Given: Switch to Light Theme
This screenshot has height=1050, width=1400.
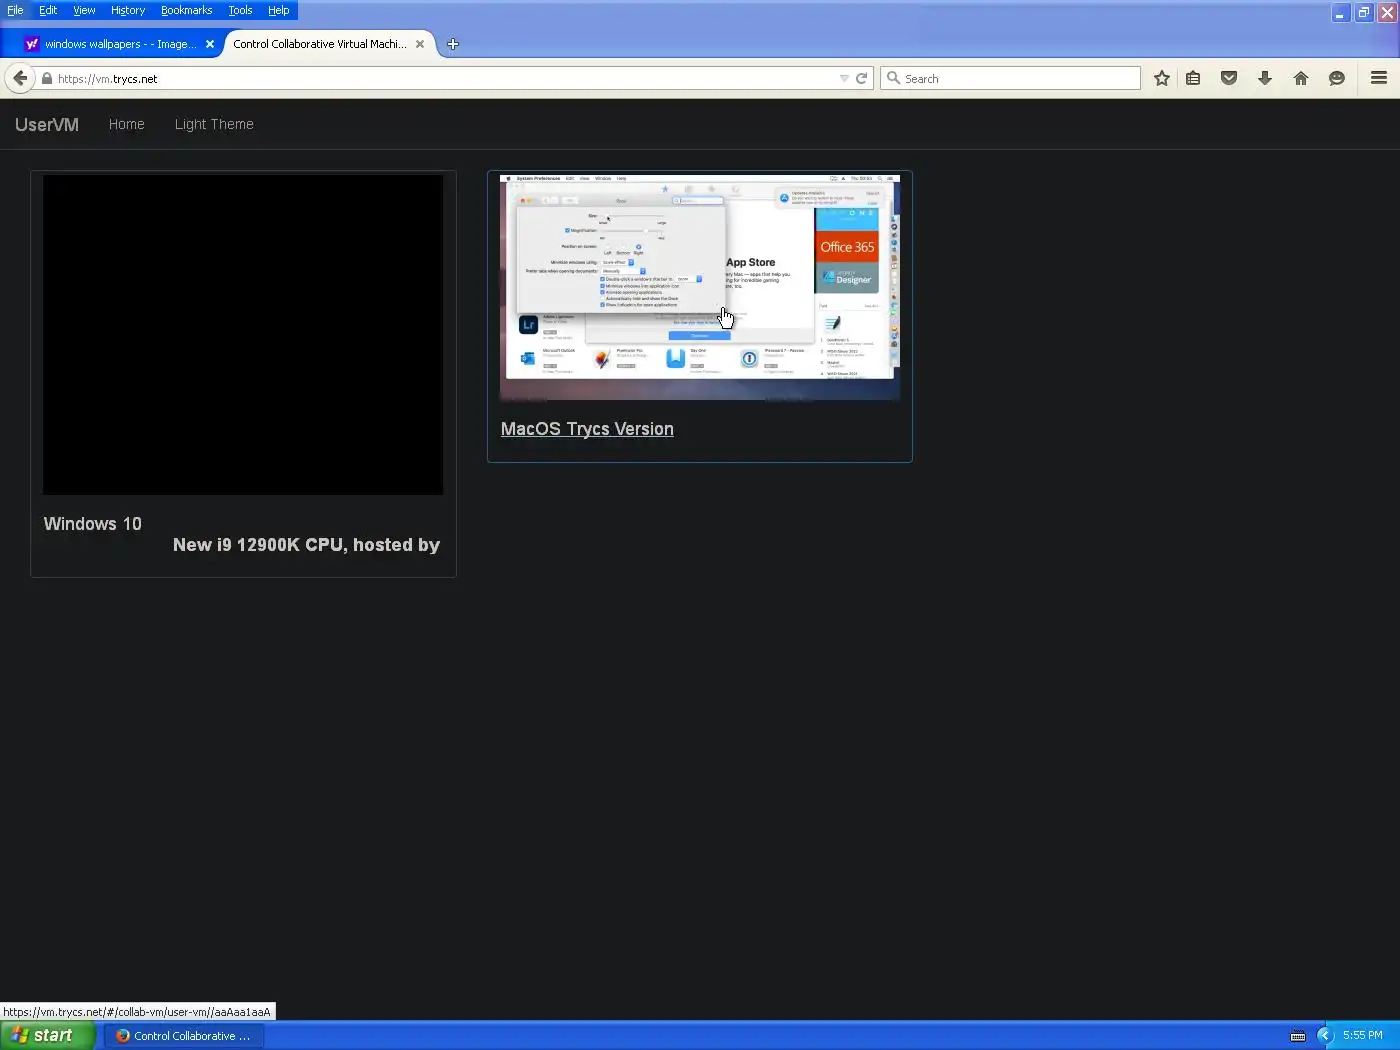Looking at the screenshot, I should [x=214, y=124].
